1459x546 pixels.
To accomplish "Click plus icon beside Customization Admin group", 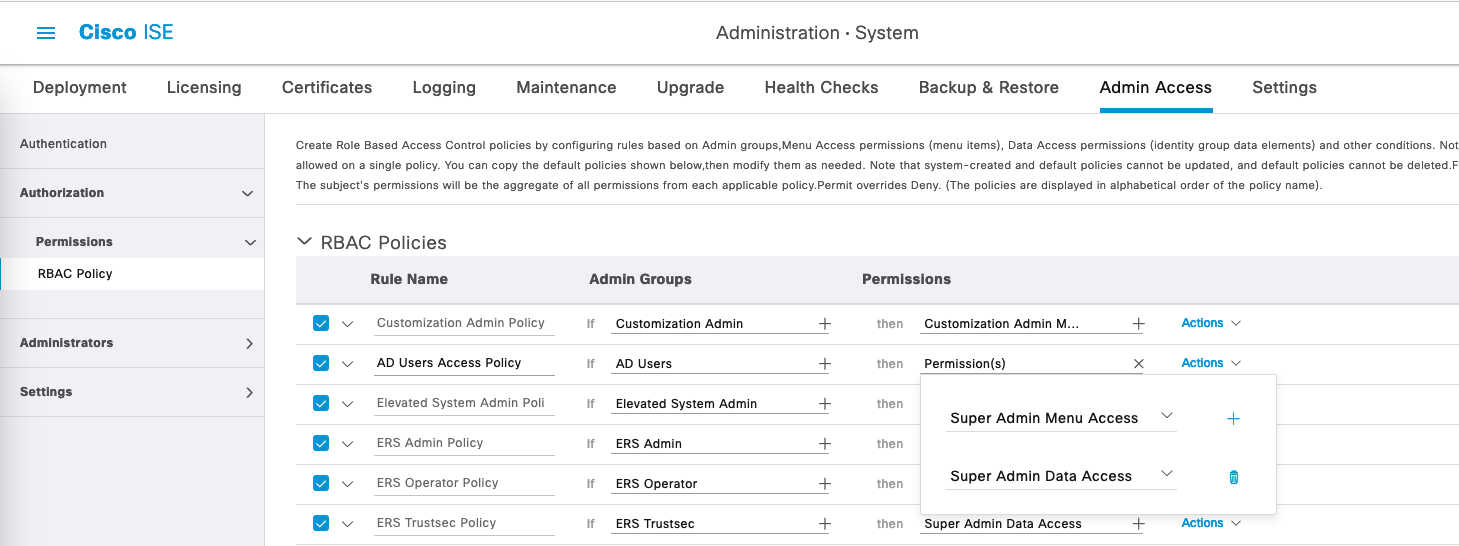I will [825, 324].
